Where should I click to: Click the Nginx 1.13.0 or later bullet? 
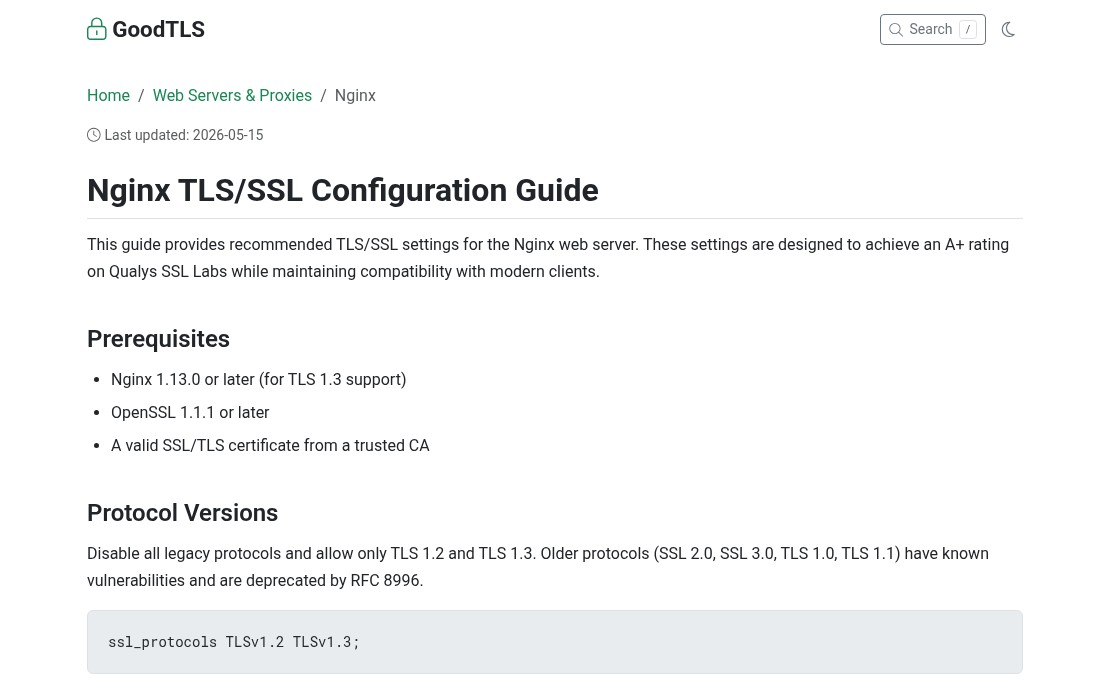pos(258,380)
